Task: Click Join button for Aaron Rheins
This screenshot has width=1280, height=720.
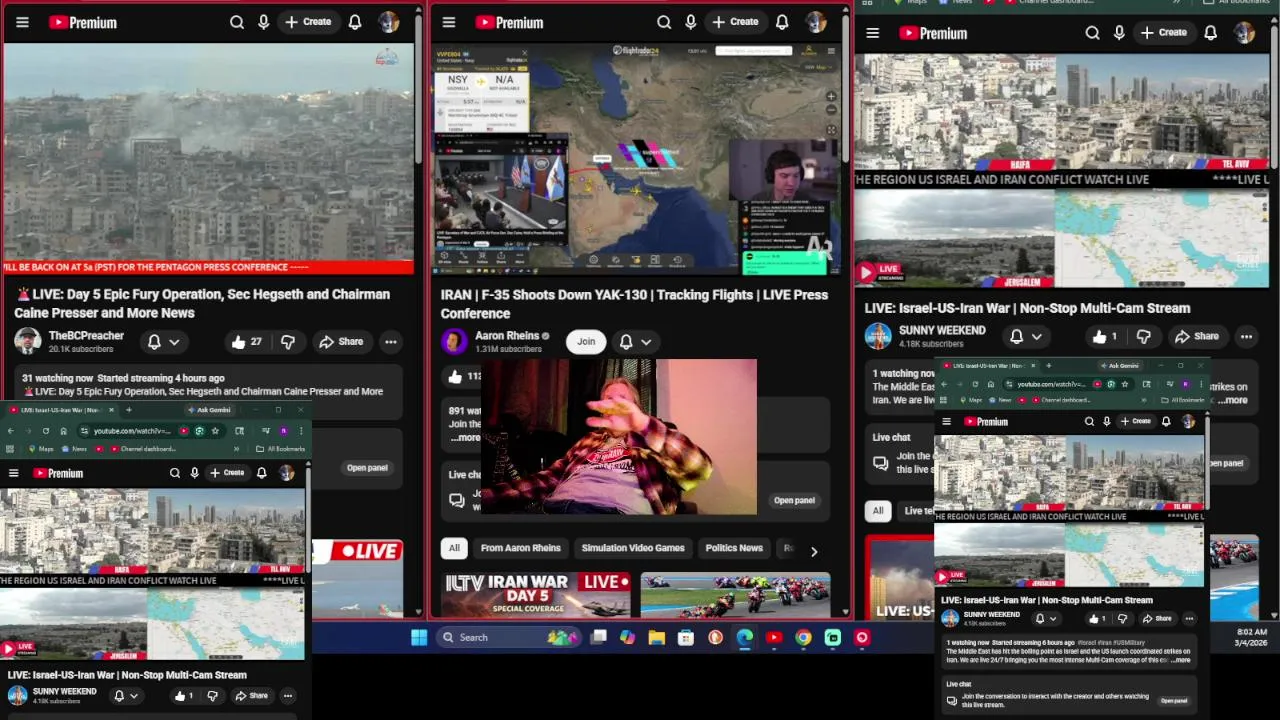Action: pyautogui.click(x=586, y=342)
